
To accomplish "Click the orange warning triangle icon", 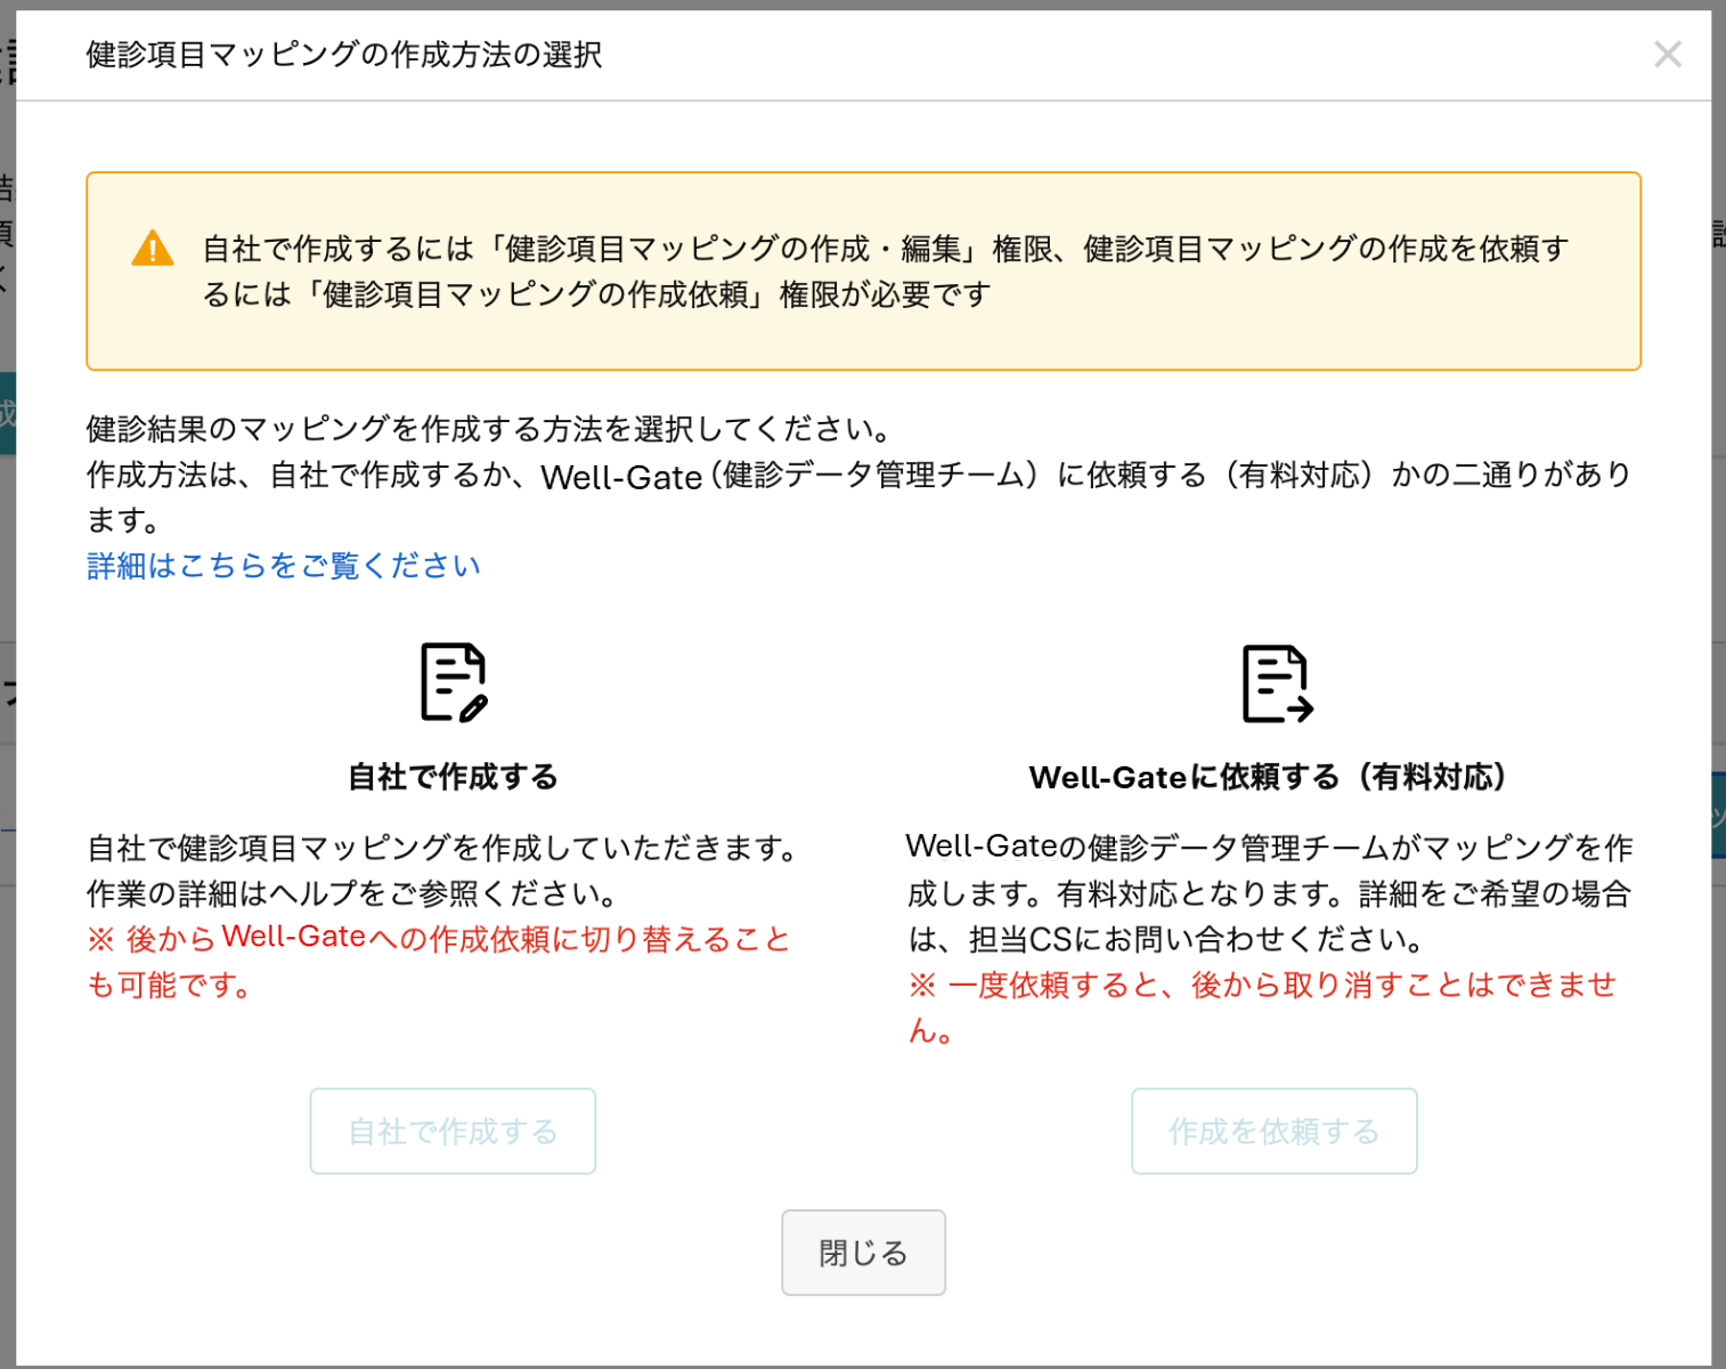I will click(152, 248).
